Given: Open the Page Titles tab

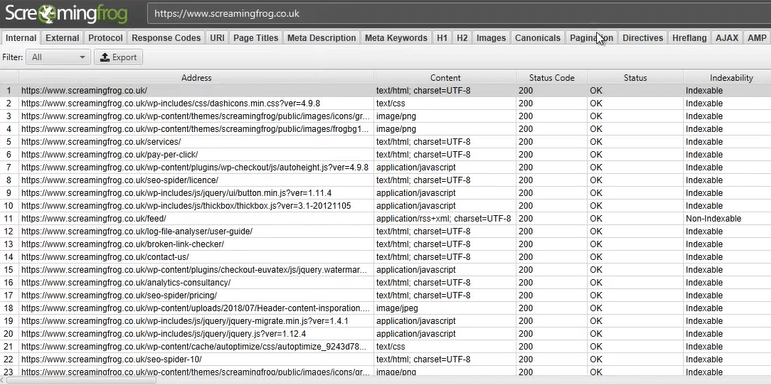Looking at the screenshot, I should [x=256, y=38].
